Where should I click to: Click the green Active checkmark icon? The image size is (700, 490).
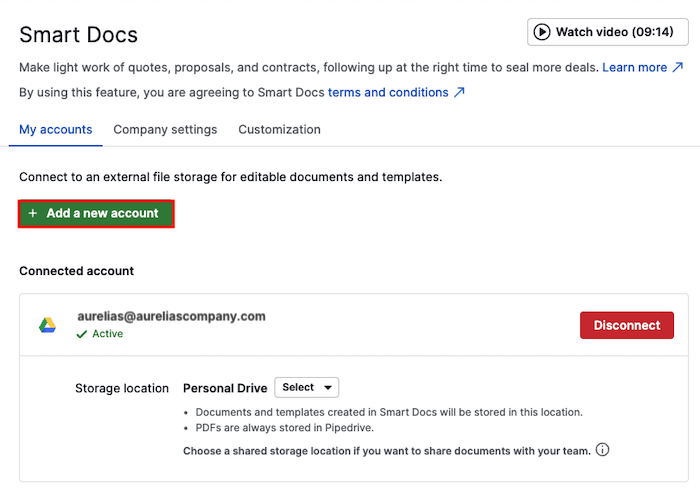coord(82,334)
